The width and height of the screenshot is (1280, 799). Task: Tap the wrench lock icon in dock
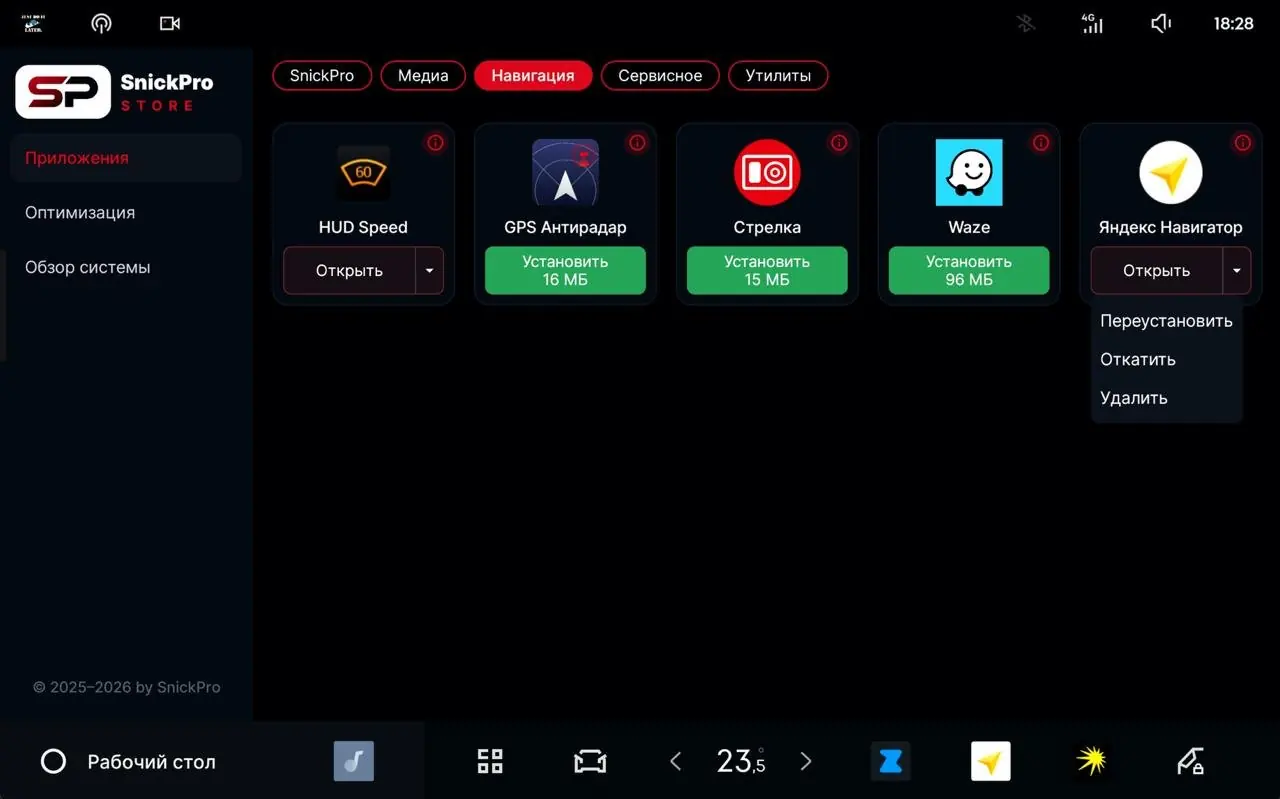click(1190, 761)
